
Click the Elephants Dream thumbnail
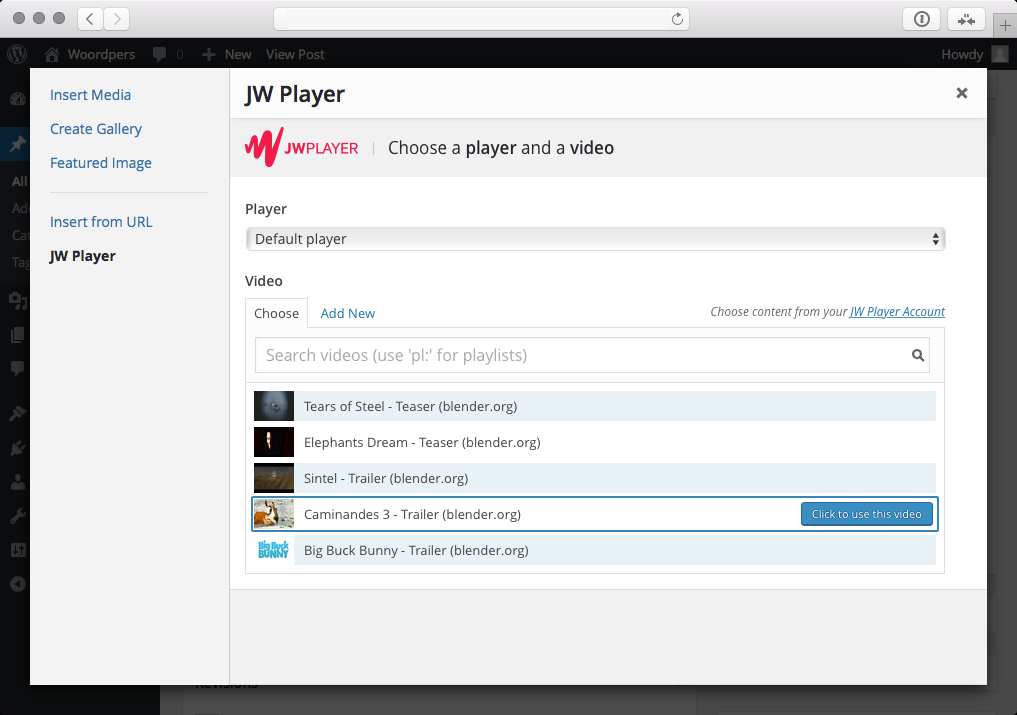point(274,442)
